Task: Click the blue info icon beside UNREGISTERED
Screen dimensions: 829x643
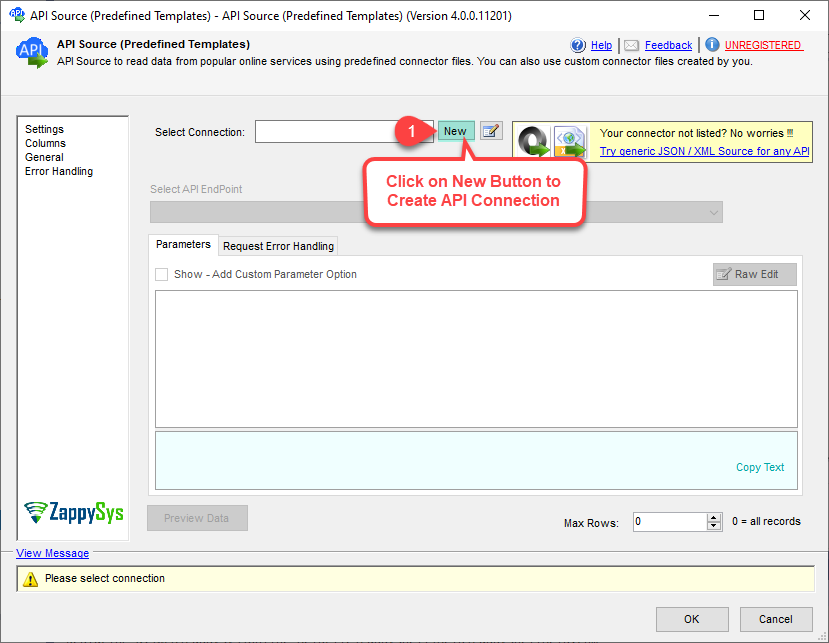Action: [x=712, y=45]
